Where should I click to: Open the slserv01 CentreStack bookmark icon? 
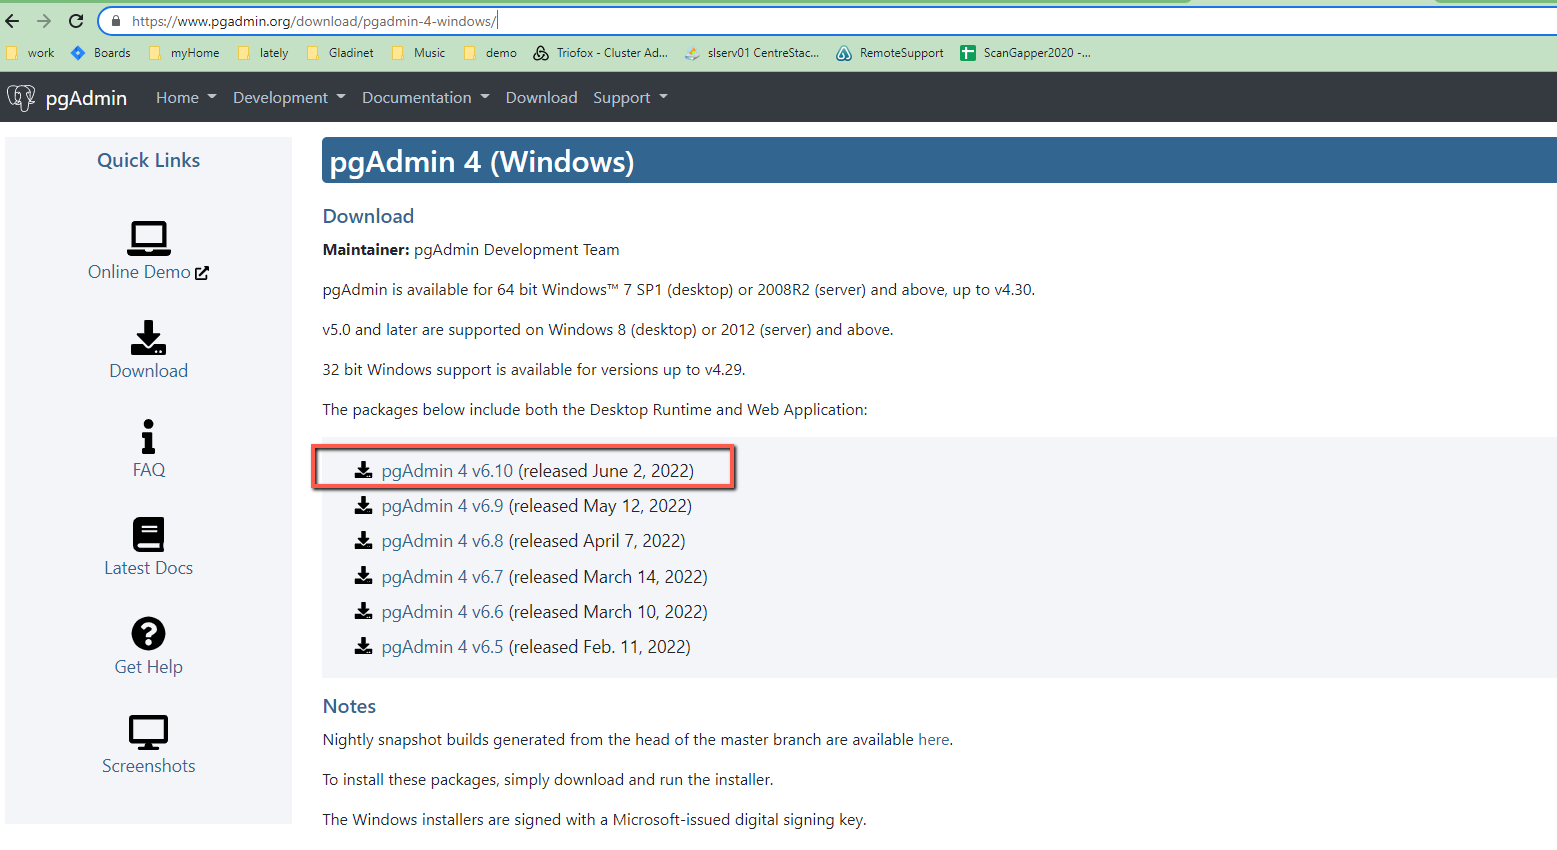[x=692, y=53]
